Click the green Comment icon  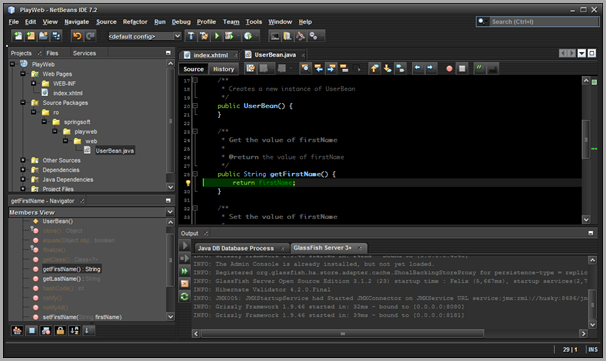click(x=479, y=68)
